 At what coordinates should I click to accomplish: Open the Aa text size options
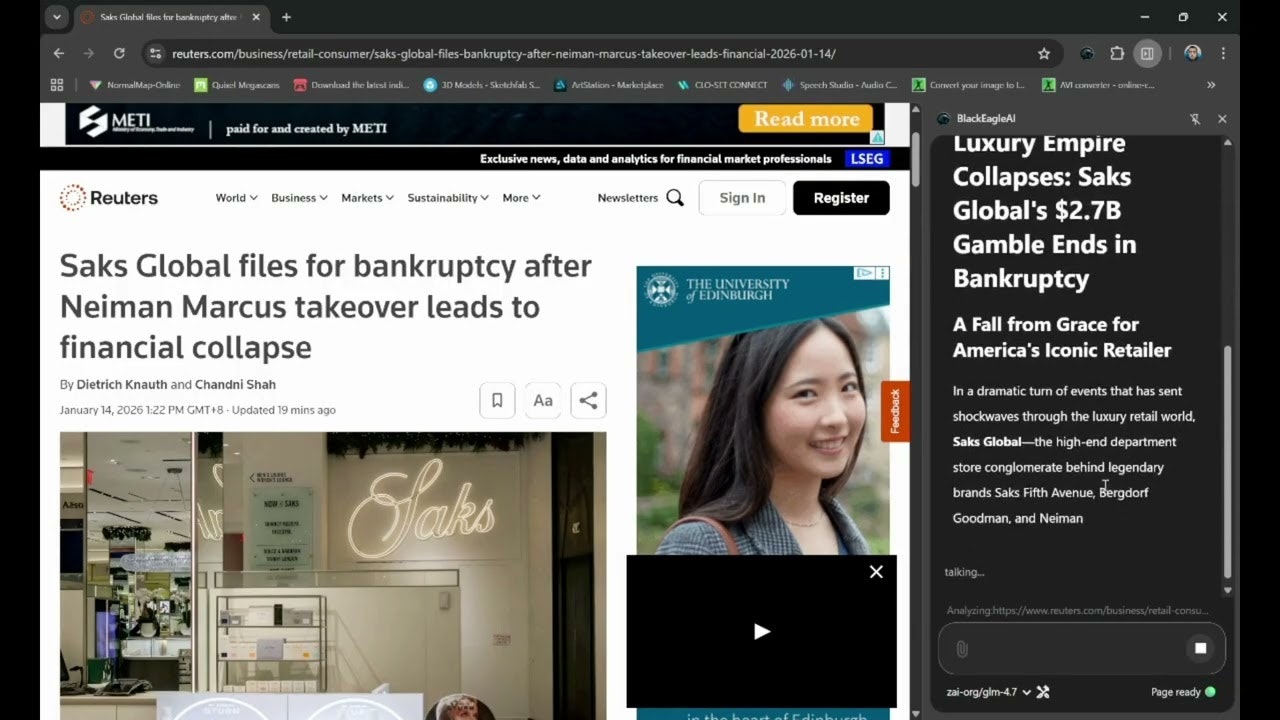(x=543, y=400)
